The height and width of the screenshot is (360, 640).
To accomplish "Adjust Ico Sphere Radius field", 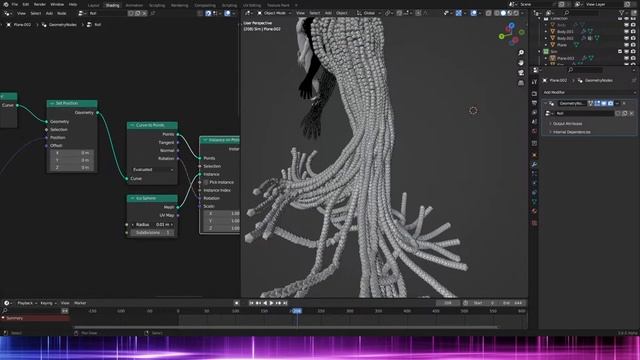I will (152, 224).
